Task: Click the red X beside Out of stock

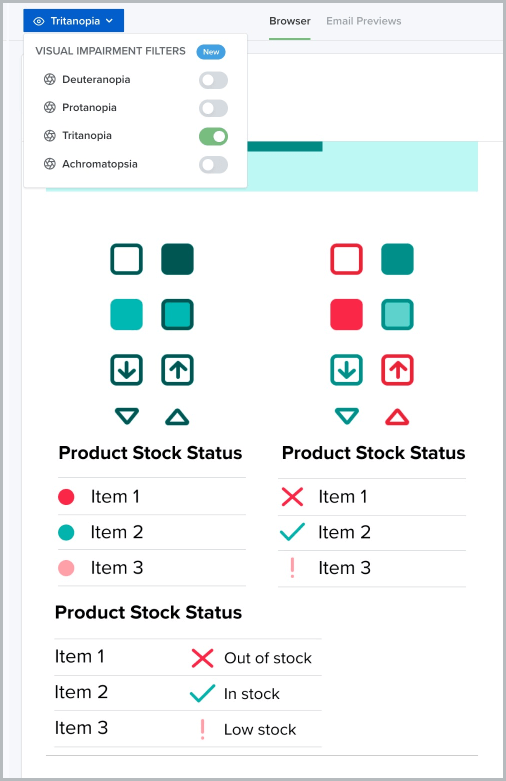Action: 202,658
